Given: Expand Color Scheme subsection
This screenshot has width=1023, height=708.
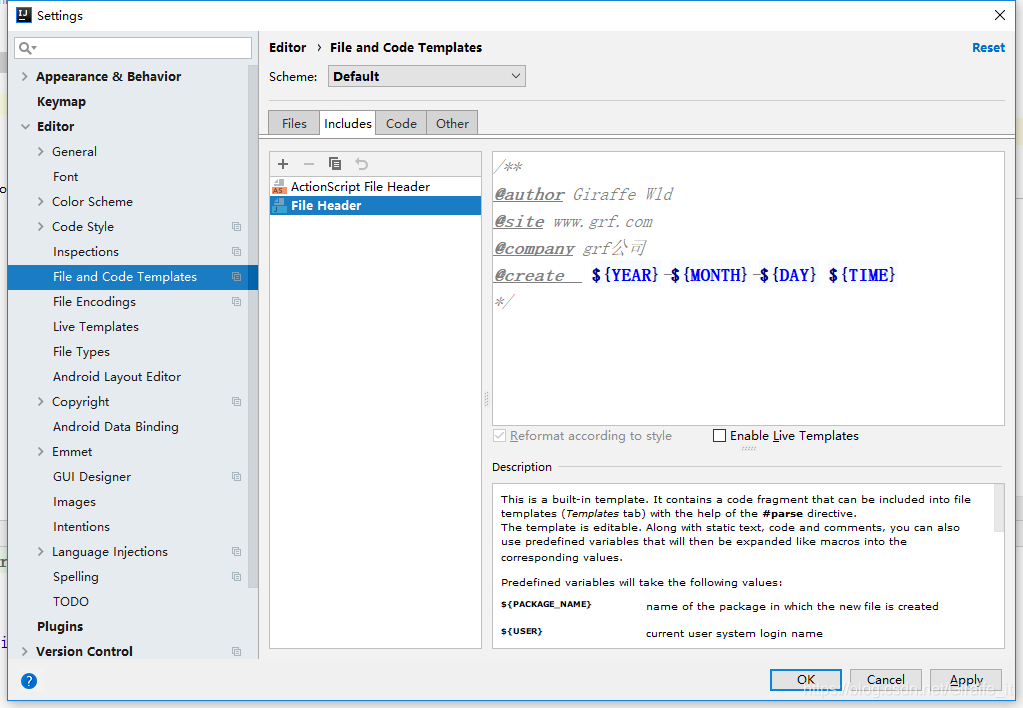Looking at the screenshot, I should point(40,202).
